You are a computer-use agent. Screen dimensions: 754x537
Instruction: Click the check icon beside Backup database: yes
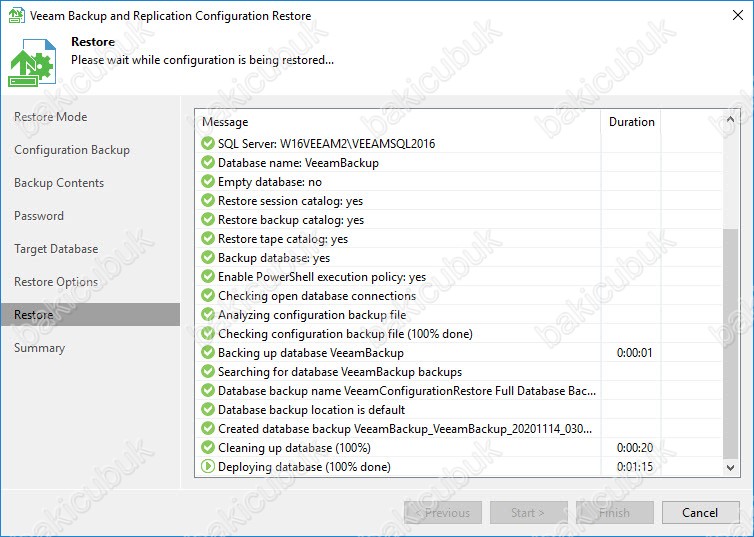(x=208, y=257)
